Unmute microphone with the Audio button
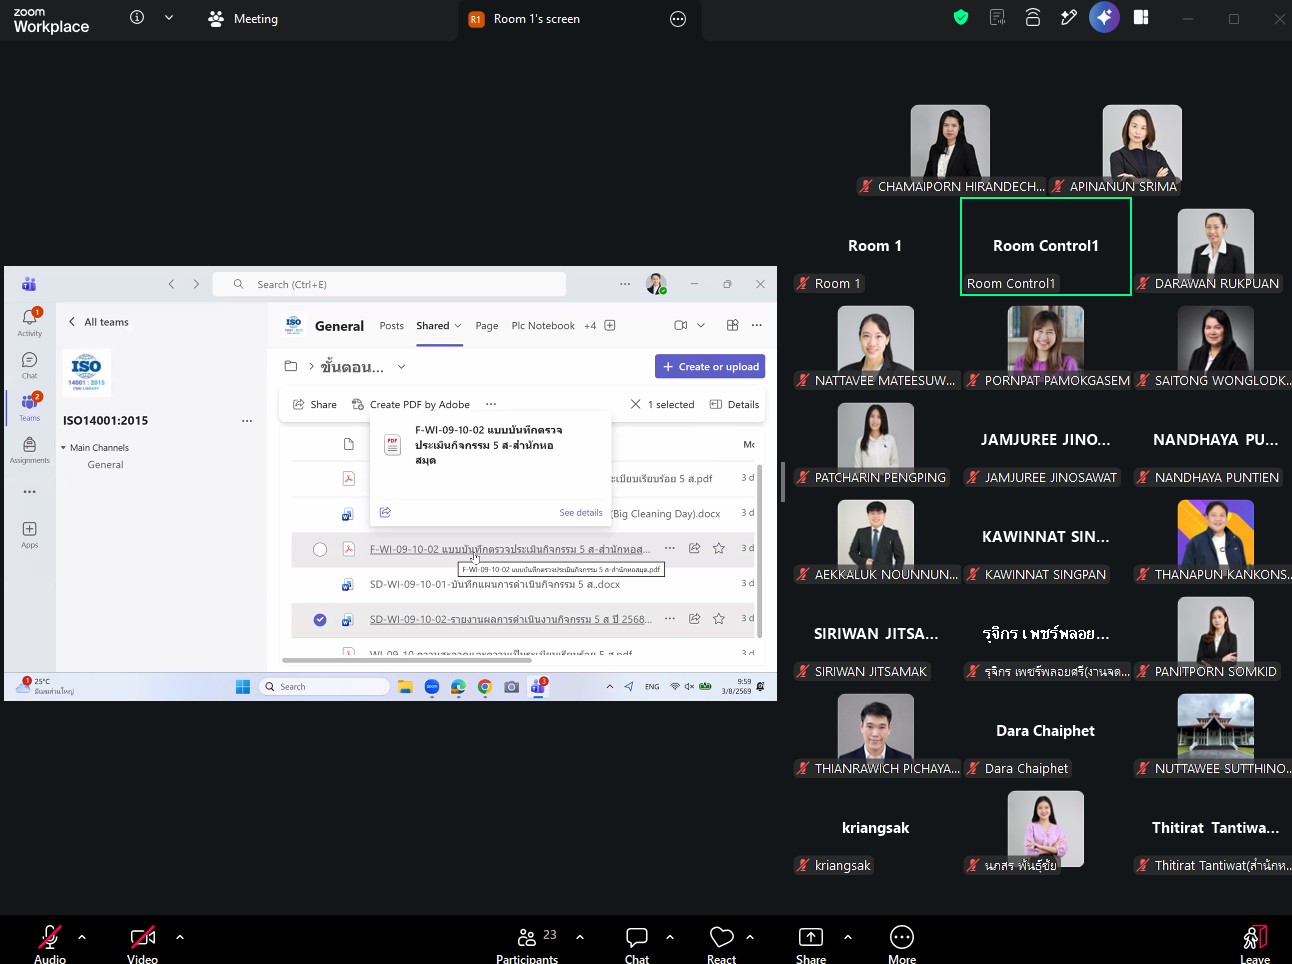The height and width of the screenshot is (964, 1292). tap(50, 943)
